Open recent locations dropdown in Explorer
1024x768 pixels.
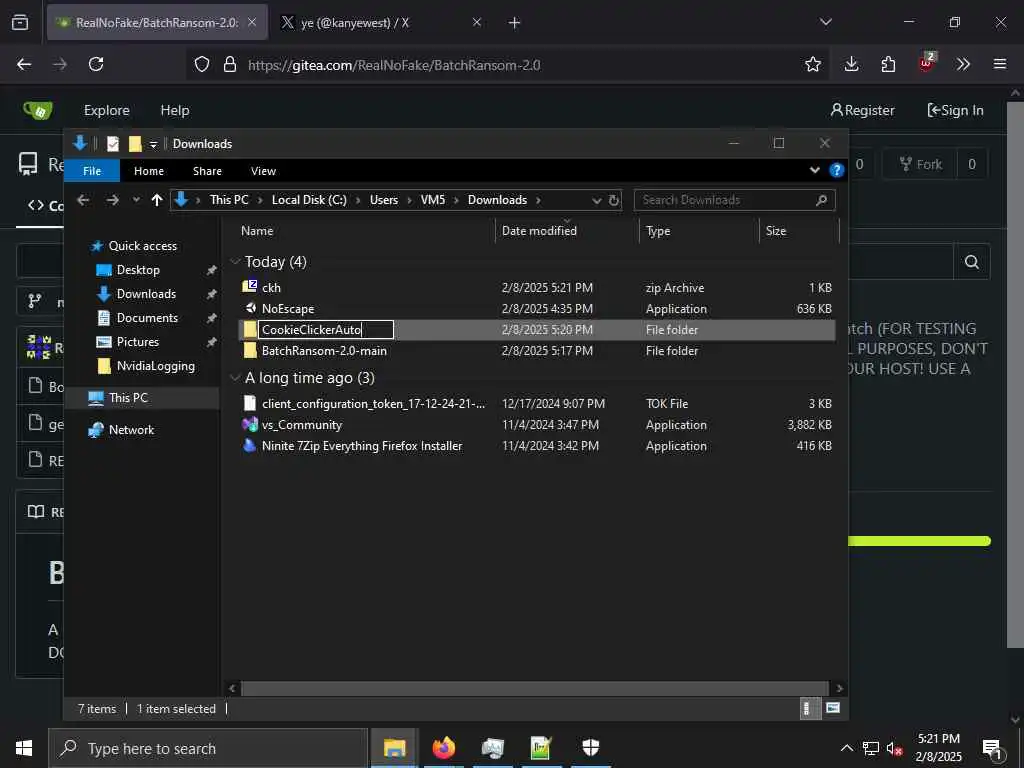(136, 200)
